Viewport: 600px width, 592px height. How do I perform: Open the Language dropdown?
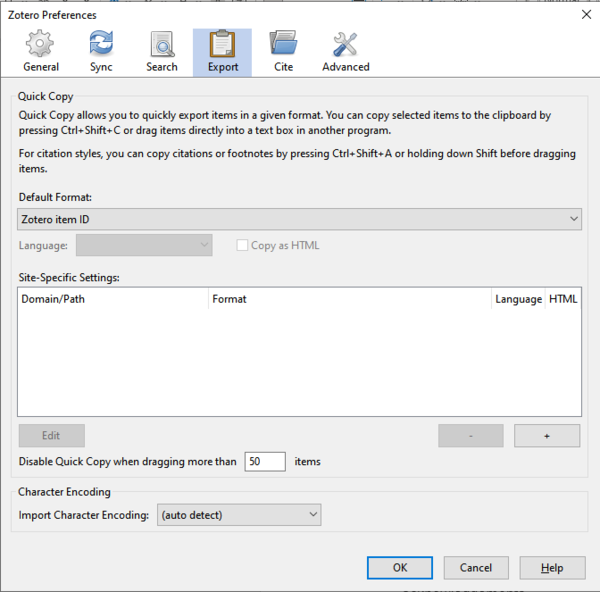click(x=144, y=245)
